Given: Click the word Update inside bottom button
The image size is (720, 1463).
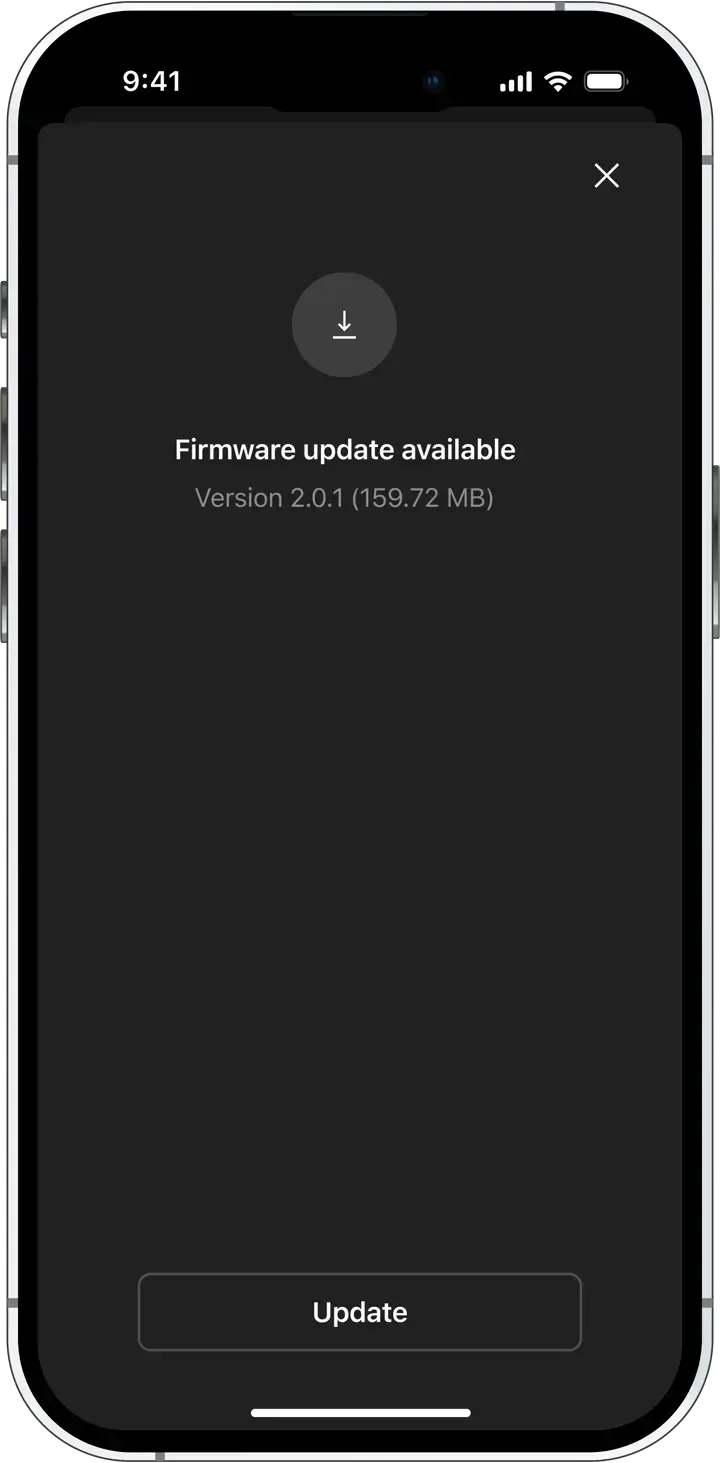Looking at the screenshot, I should click(360, 1312).
